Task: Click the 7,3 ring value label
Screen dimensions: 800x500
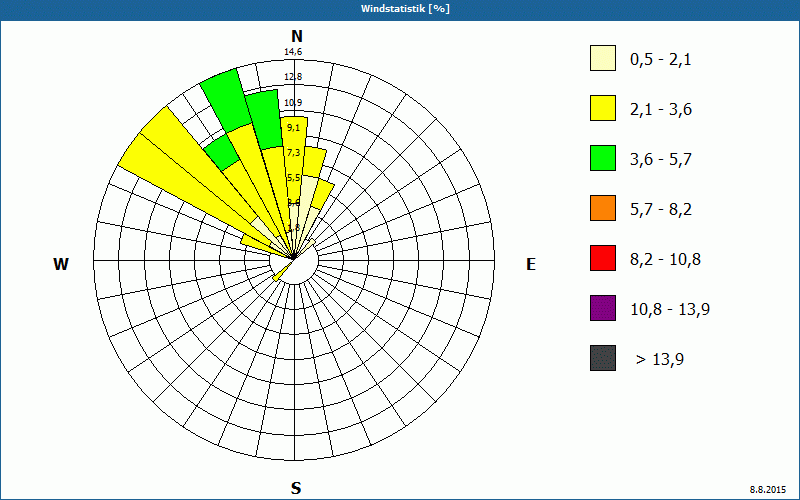Action: click(x=293, y=153)
